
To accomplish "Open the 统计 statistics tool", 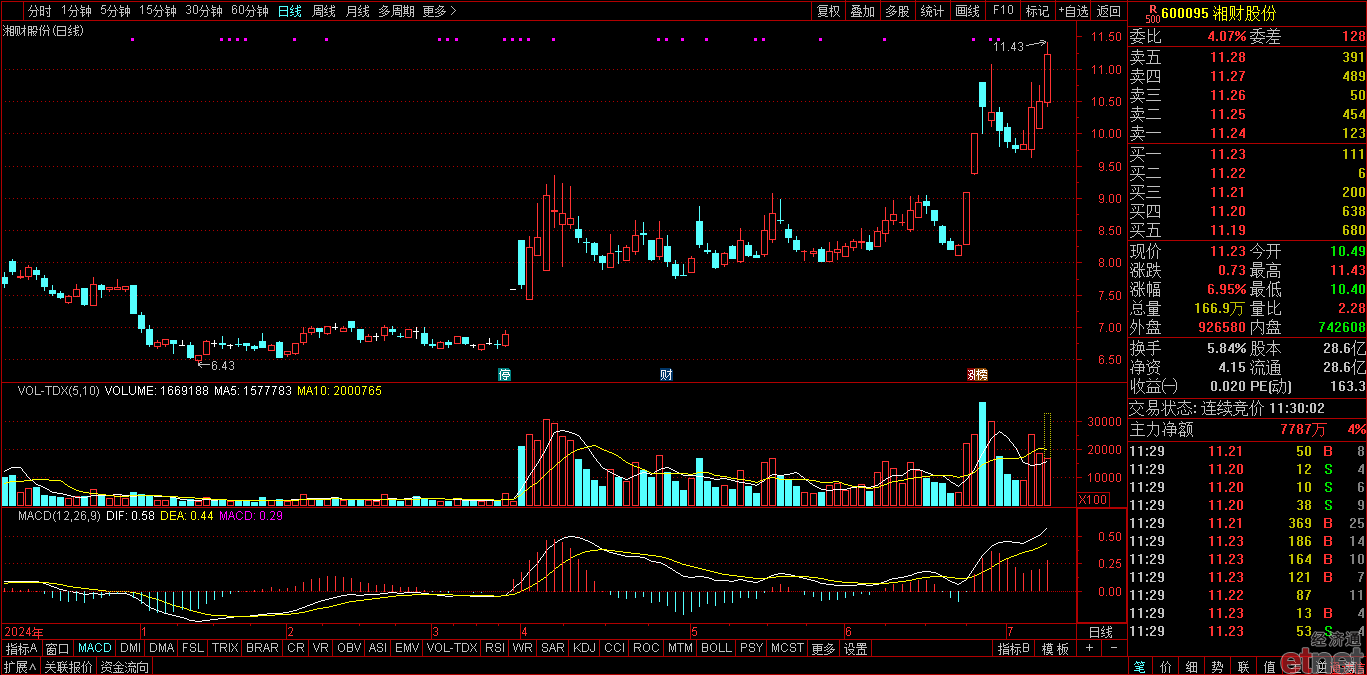I will 932,11.
